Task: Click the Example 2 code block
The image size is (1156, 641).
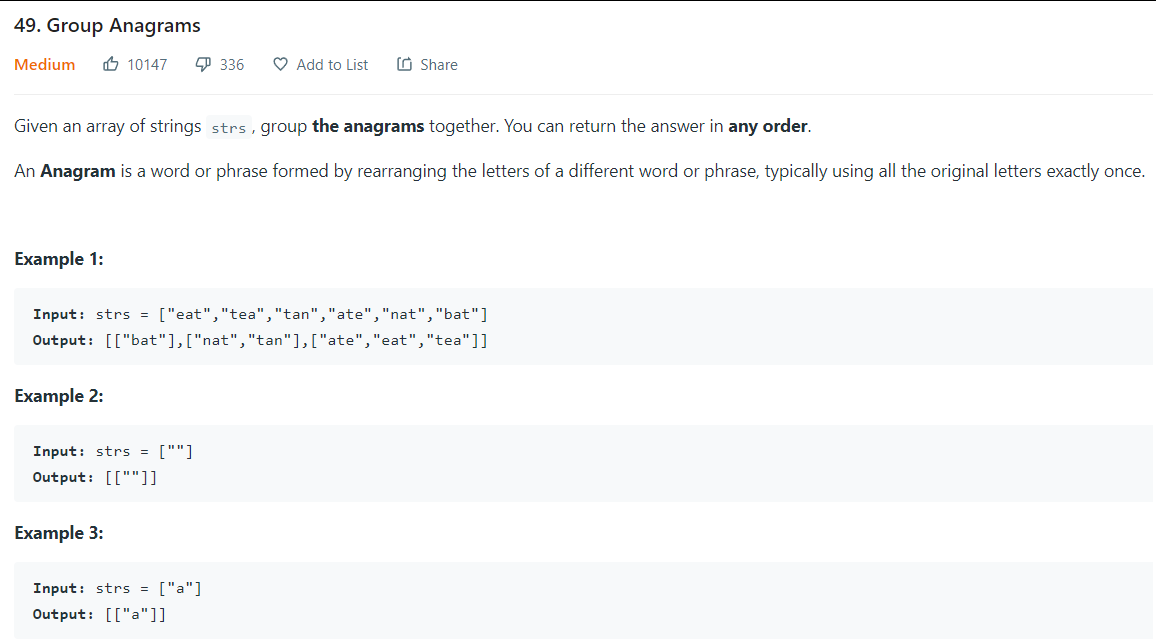Action: 583,464
